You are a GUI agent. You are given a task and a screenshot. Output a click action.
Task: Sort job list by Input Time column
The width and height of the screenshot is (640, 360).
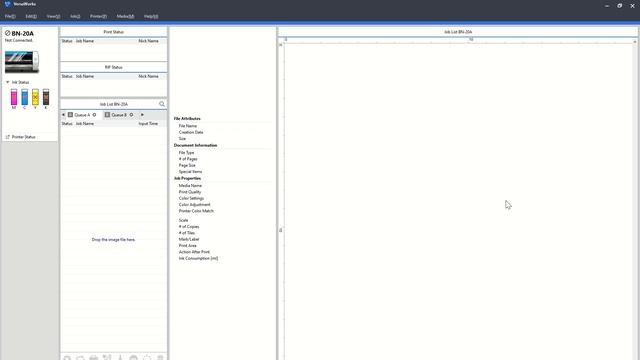coord(148,123)
